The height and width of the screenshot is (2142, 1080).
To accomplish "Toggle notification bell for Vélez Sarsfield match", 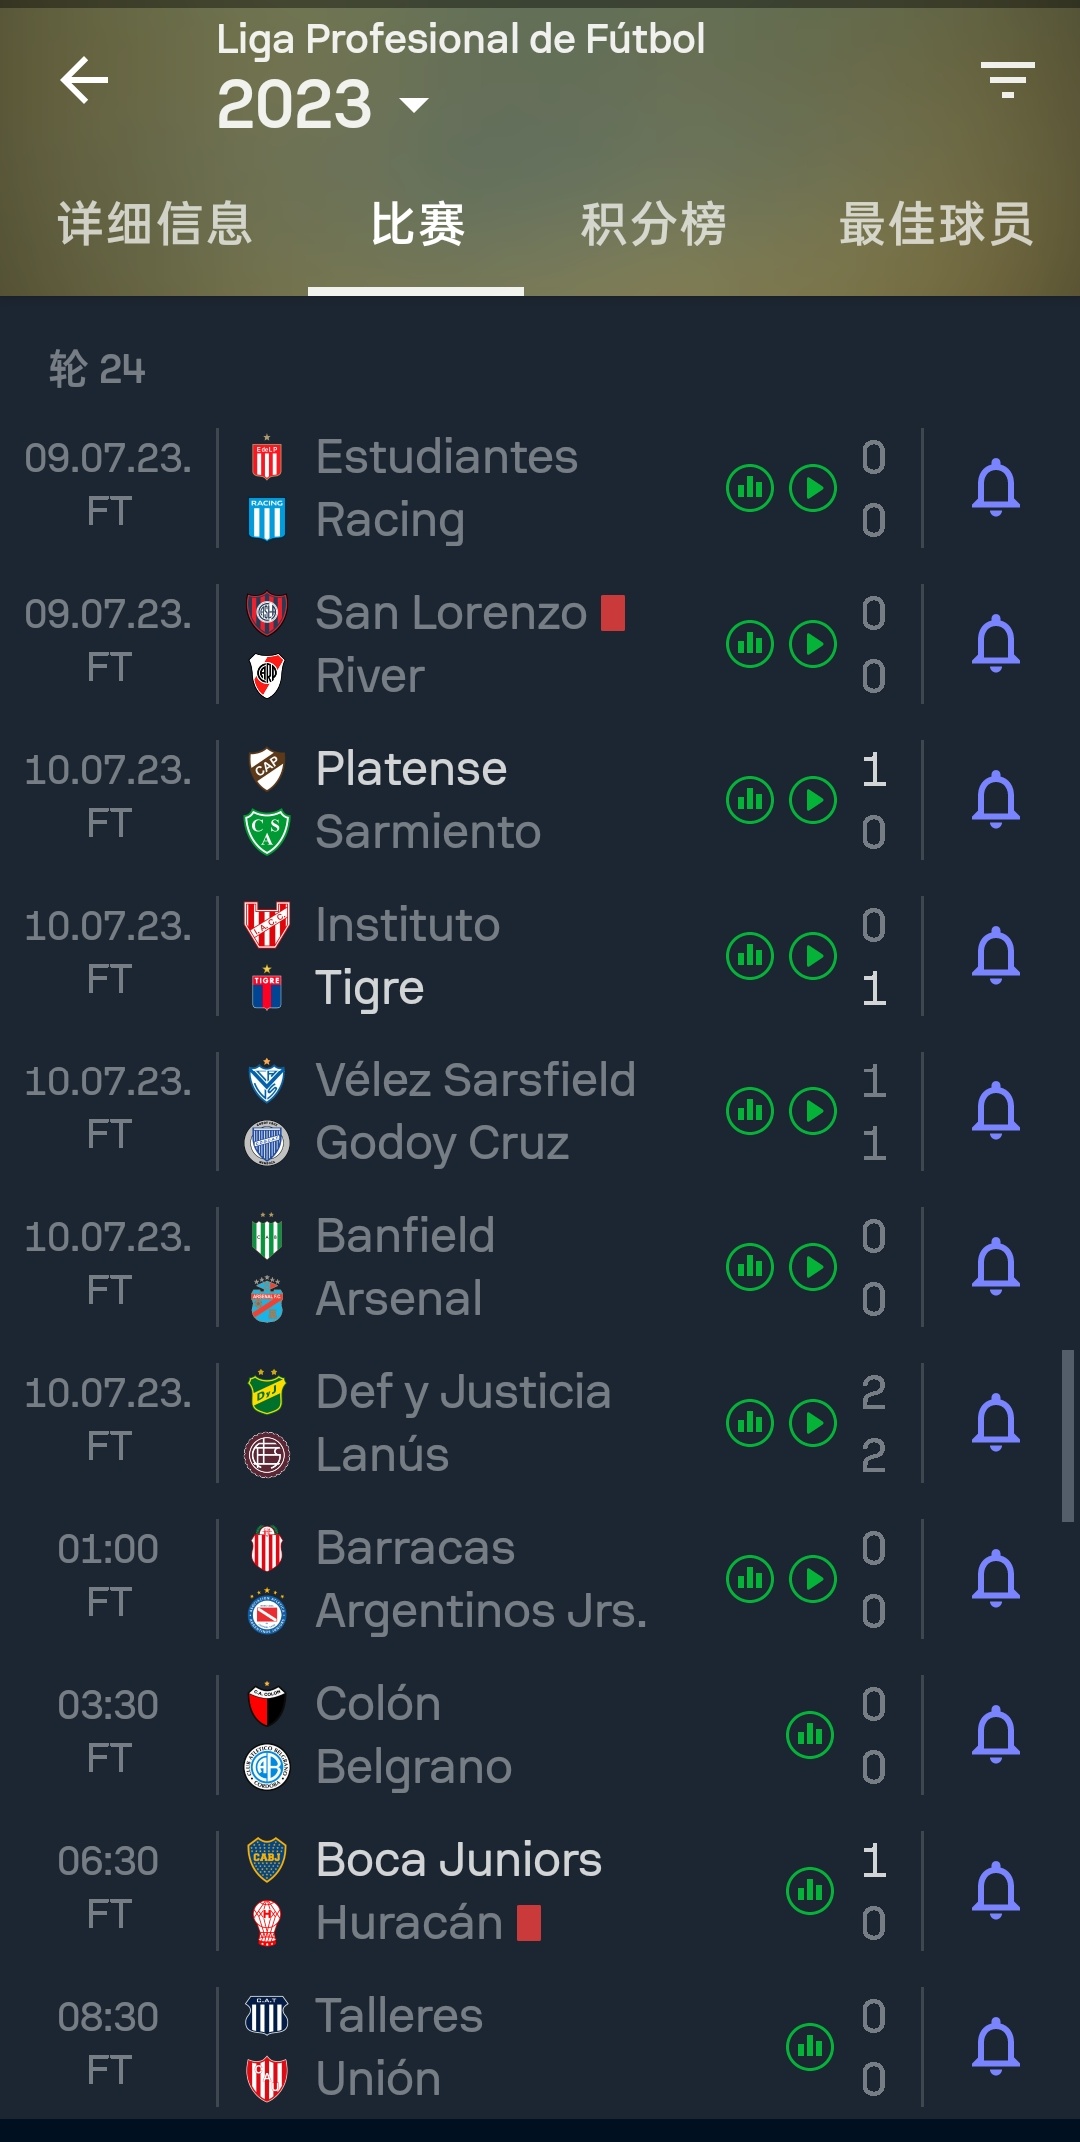I will [x=996, y=1111].
